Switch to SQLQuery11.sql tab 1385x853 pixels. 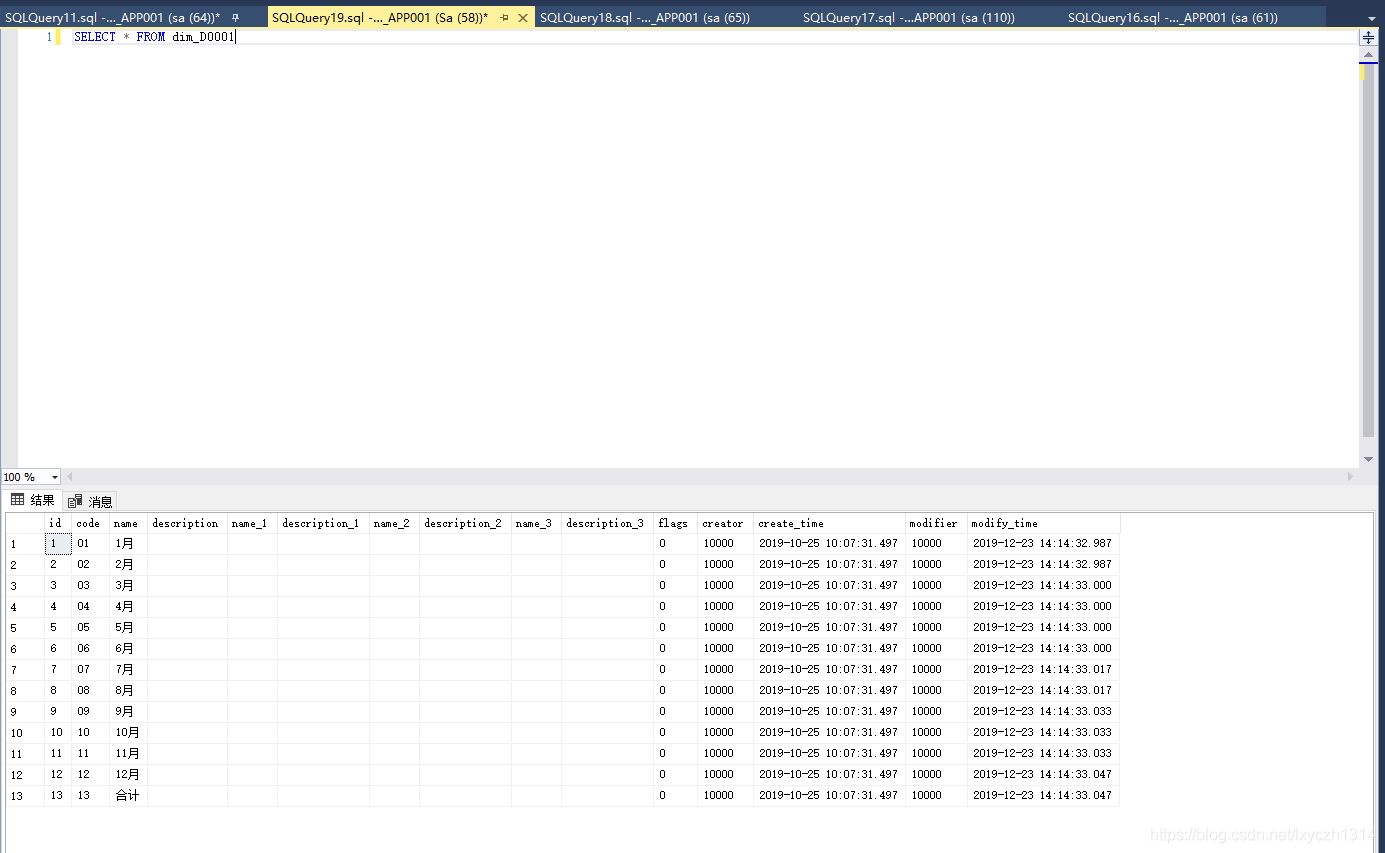112,18
